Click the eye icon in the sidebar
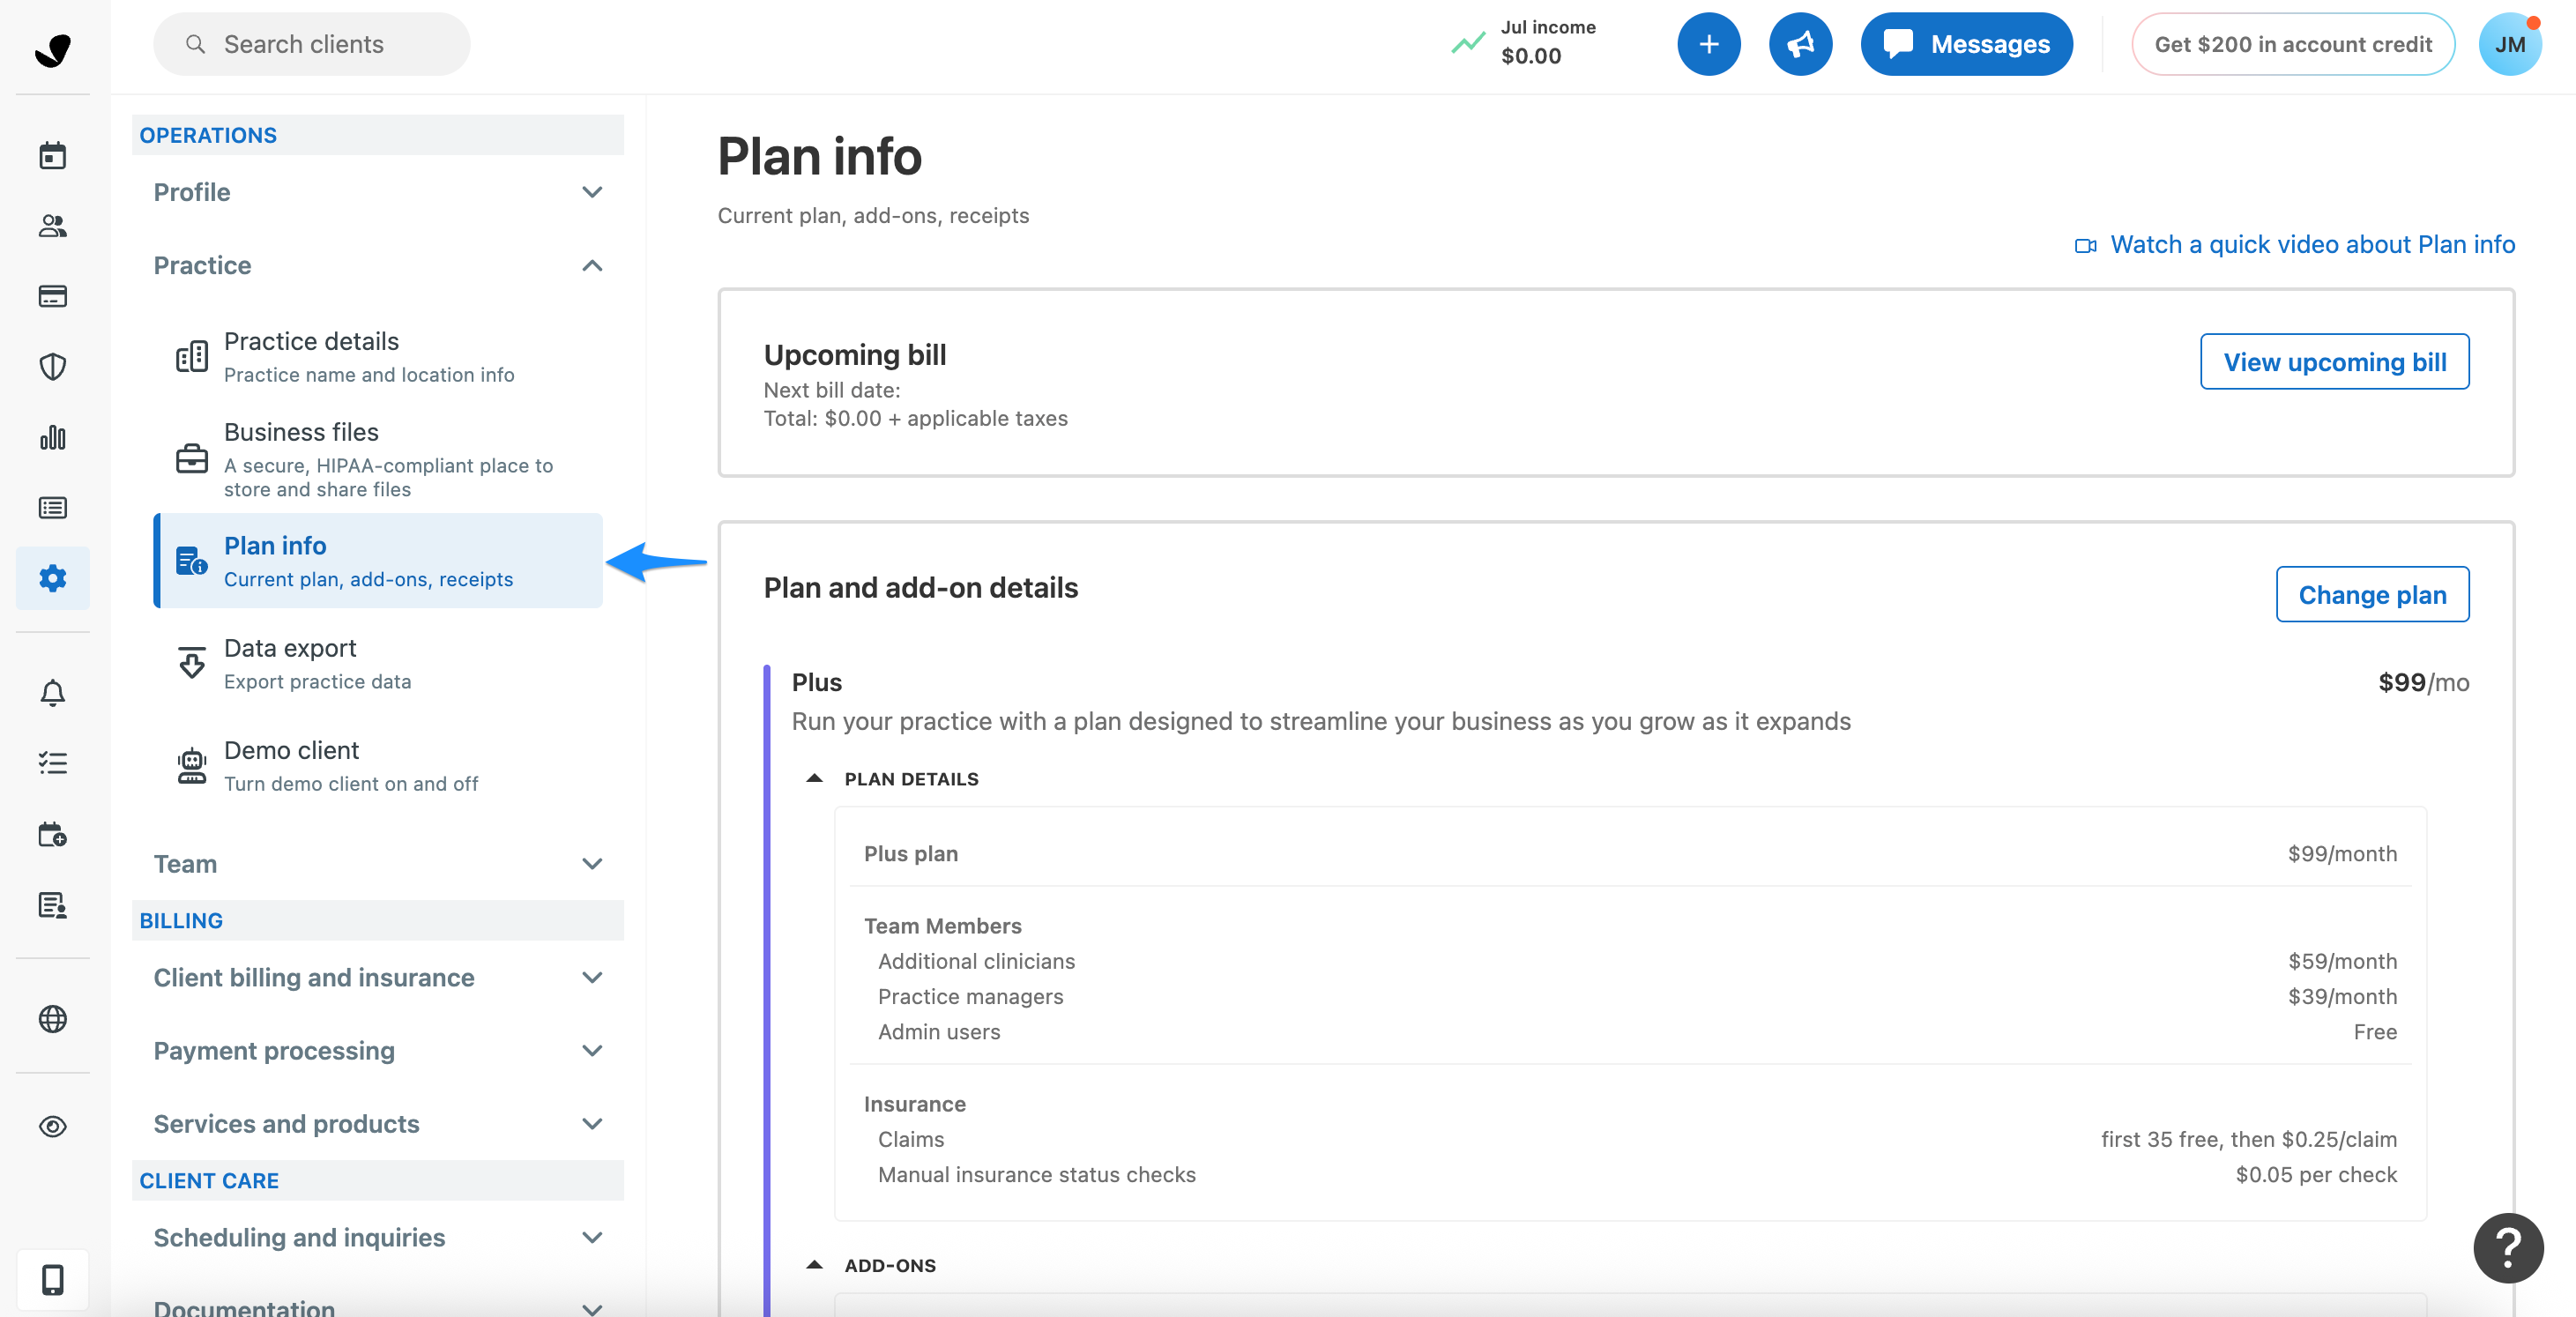The height and width of the screenshot is (1317, 2576). point(52,1126)
